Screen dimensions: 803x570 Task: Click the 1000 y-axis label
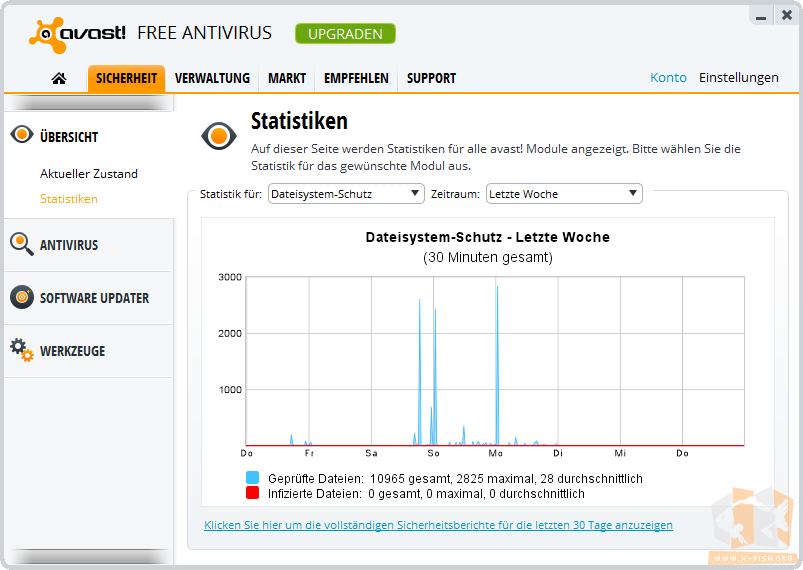click(230, 390)
